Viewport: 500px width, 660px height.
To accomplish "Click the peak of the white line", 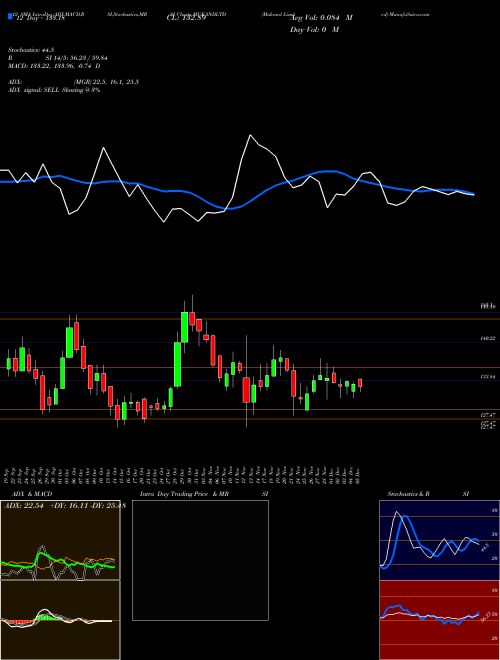I will [250, 135].
